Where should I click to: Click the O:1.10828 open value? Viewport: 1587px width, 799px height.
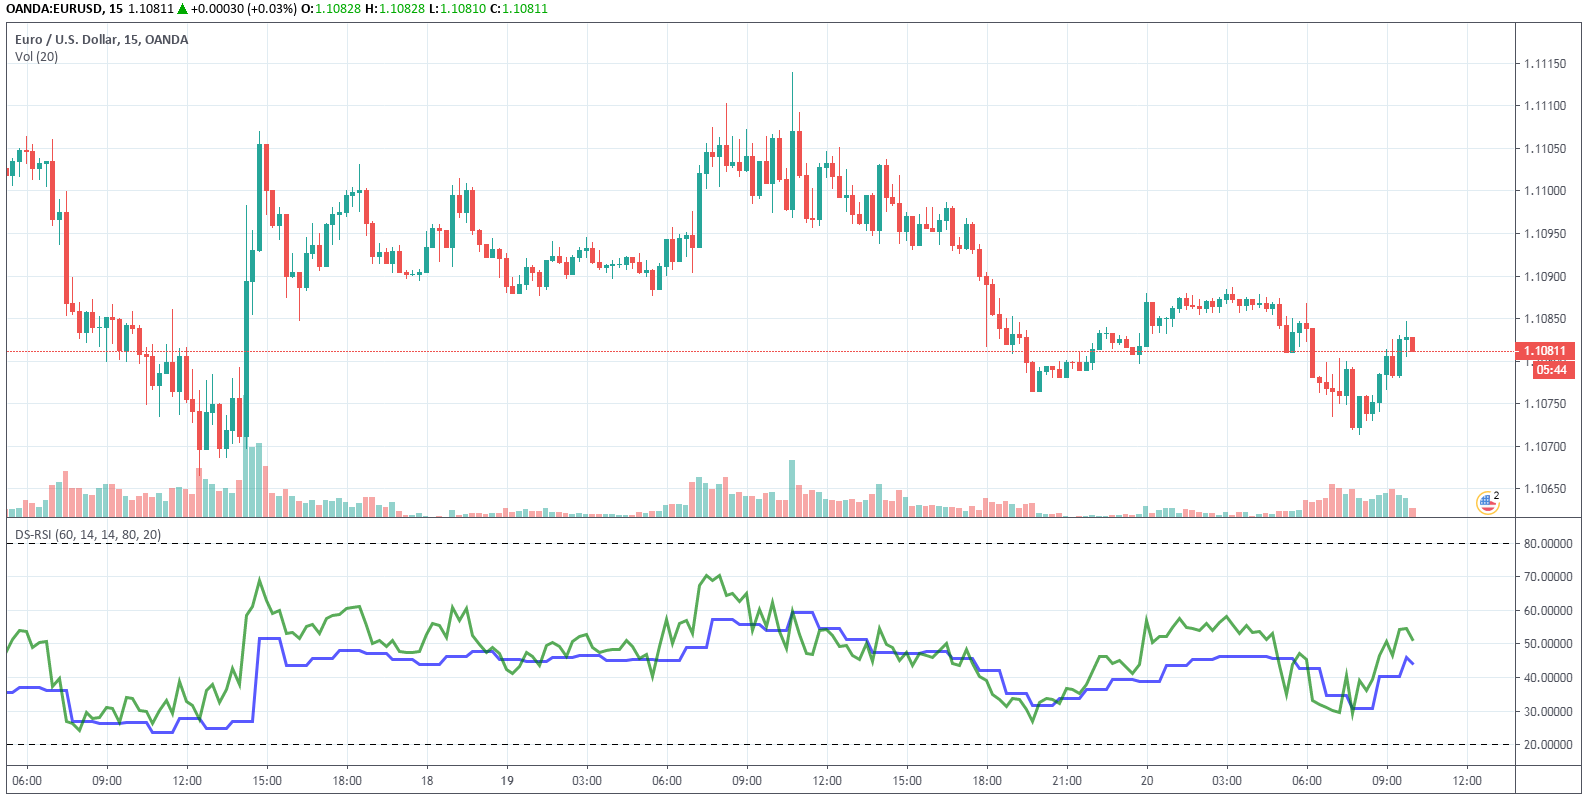pyautogui.click(x=331, y=9)
